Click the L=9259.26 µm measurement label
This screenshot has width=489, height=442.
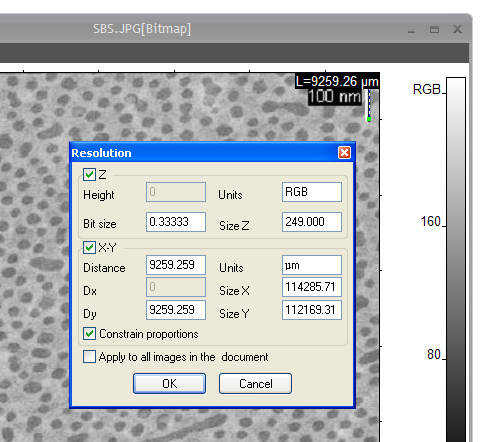(337, 81)
